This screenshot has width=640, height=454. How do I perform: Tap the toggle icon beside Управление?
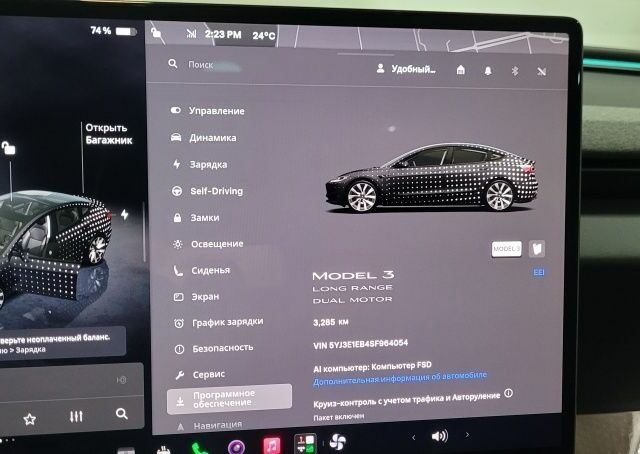(x=176, y=110)
